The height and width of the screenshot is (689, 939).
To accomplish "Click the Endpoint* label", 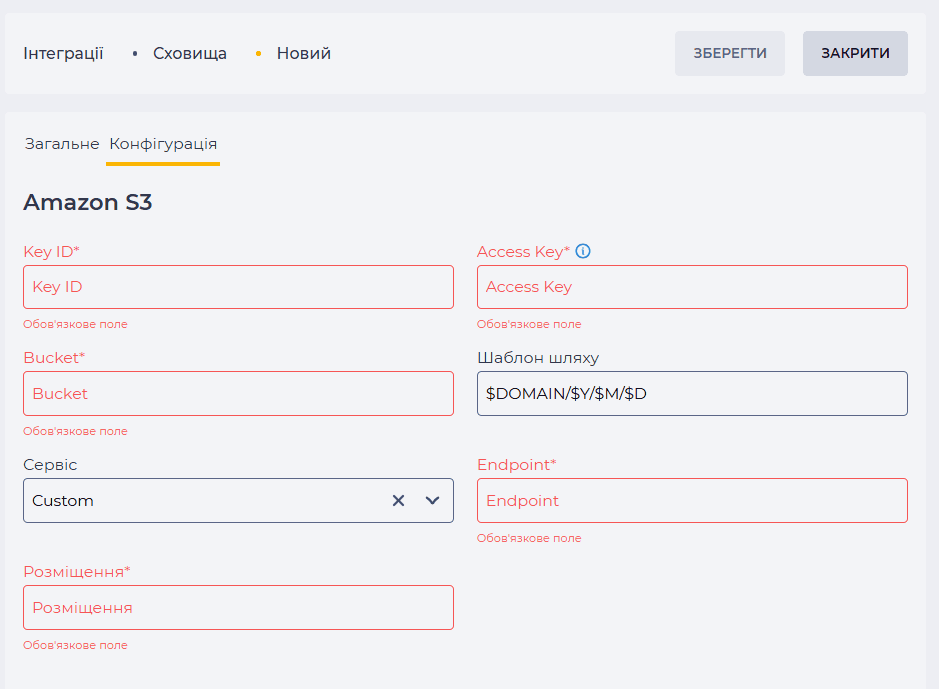I will [x=517, y=465].
